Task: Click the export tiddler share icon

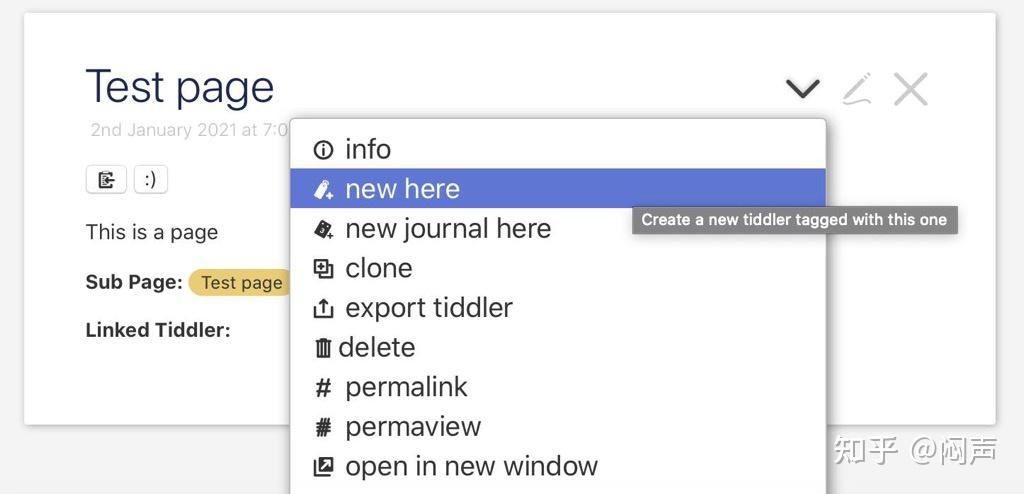Action: (323, 308)
